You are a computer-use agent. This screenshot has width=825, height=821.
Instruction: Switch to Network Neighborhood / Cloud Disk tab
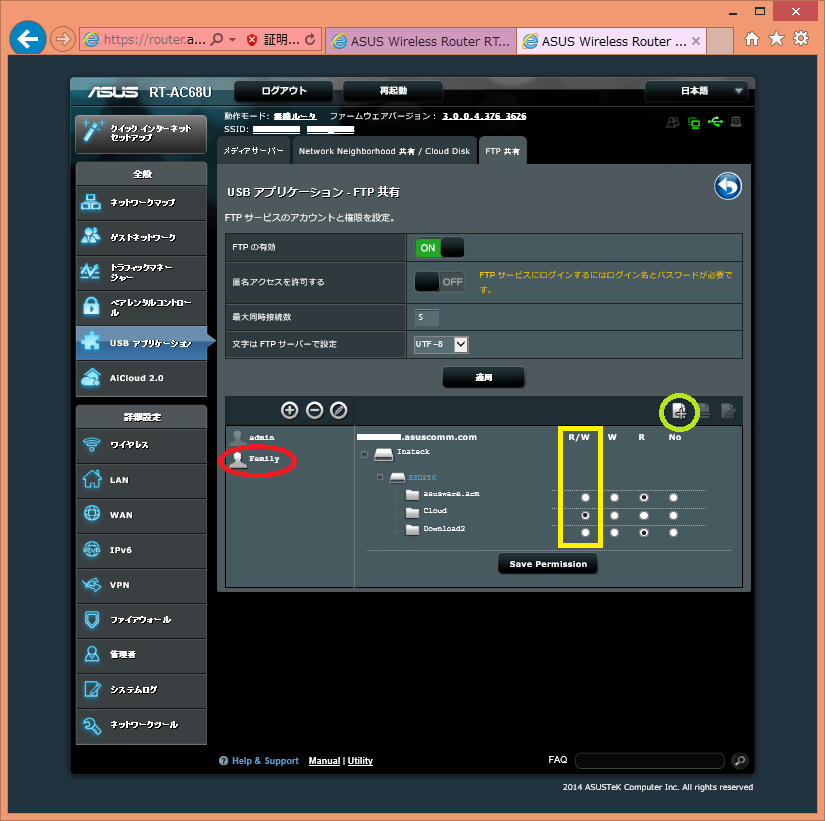click(x=384, y=151)
